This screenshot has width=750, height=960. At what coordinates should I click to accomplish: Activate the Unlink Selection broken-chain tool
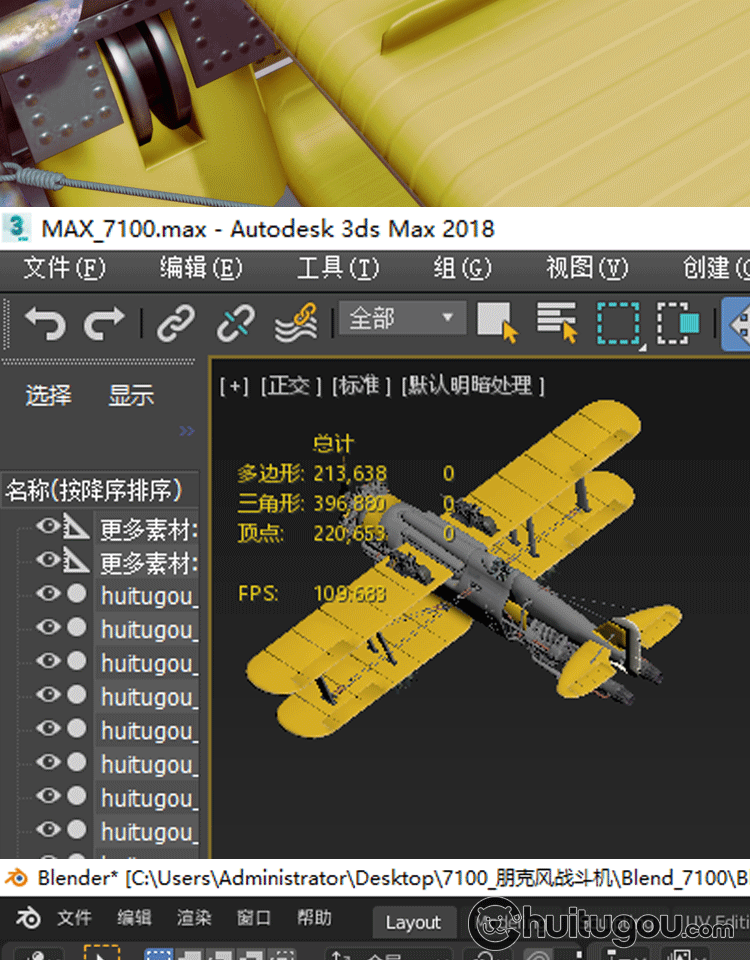(x=236, y=323)
